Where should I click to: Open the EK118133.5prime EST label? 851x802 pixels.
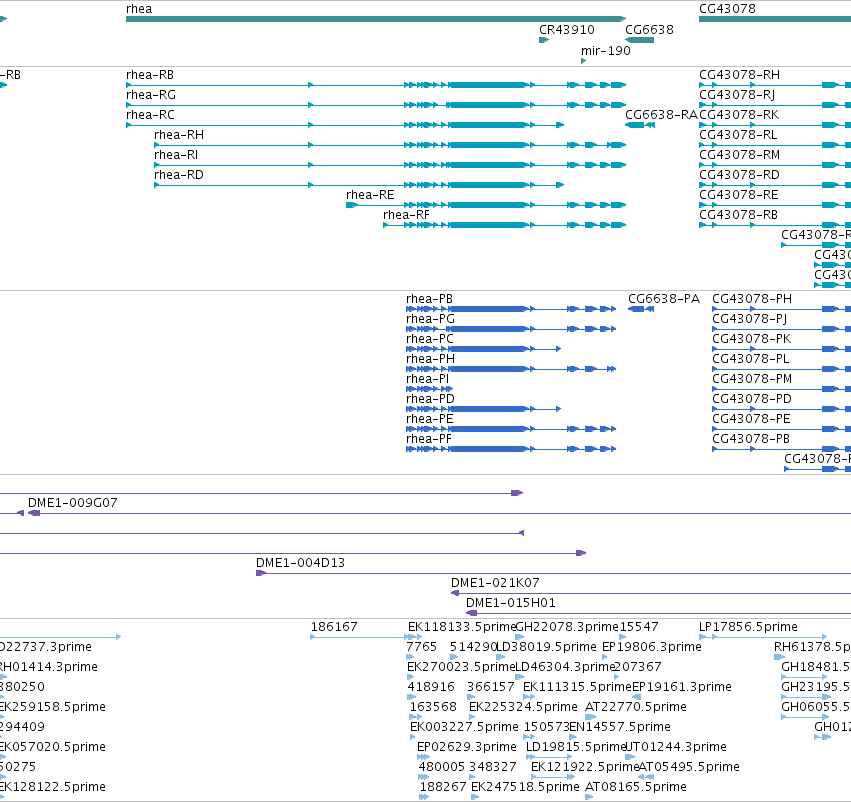462,627
